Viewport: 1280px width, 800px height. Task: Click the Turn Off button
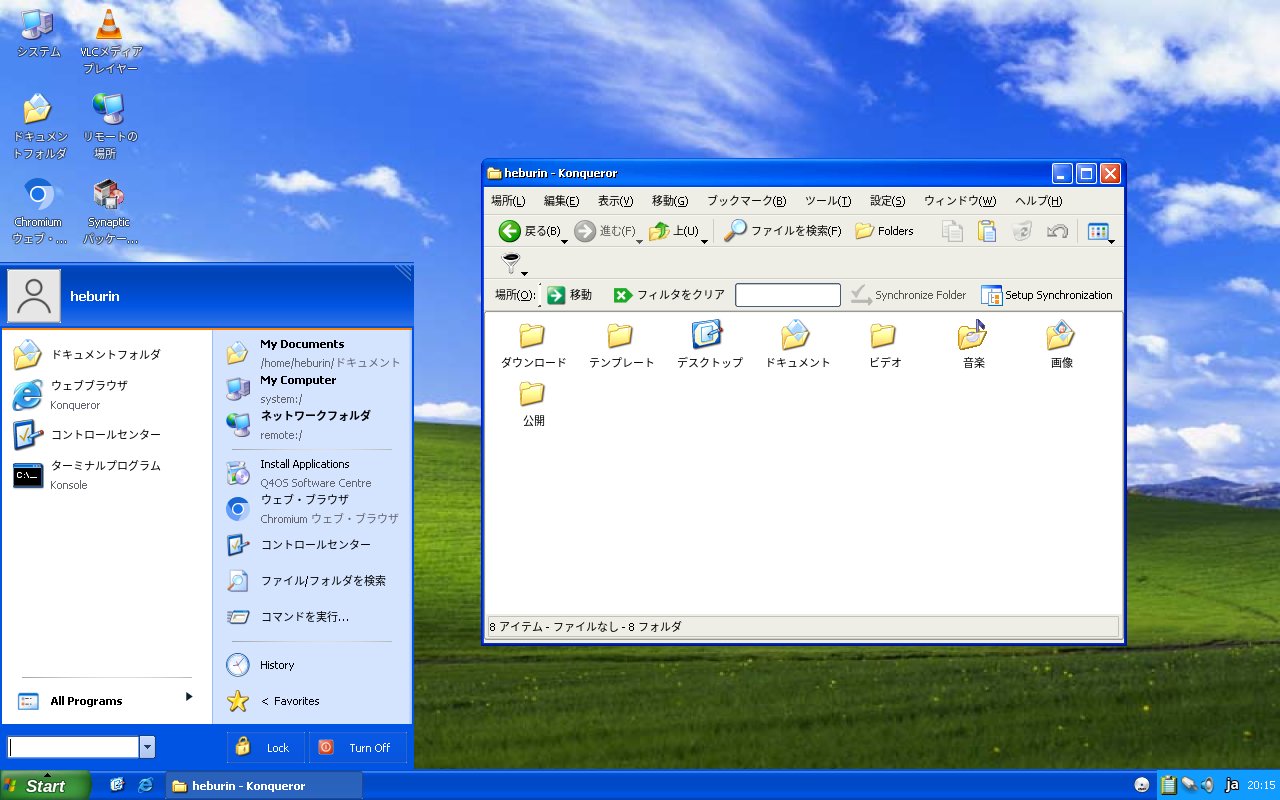(x=358, y=747)
